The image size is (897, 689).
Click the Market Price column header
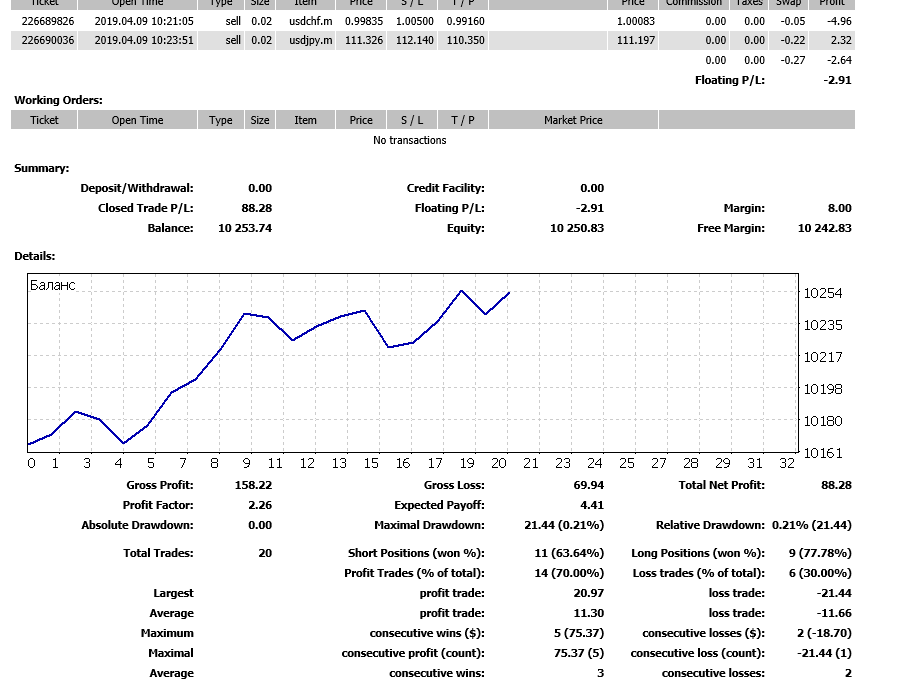[573, 120]
